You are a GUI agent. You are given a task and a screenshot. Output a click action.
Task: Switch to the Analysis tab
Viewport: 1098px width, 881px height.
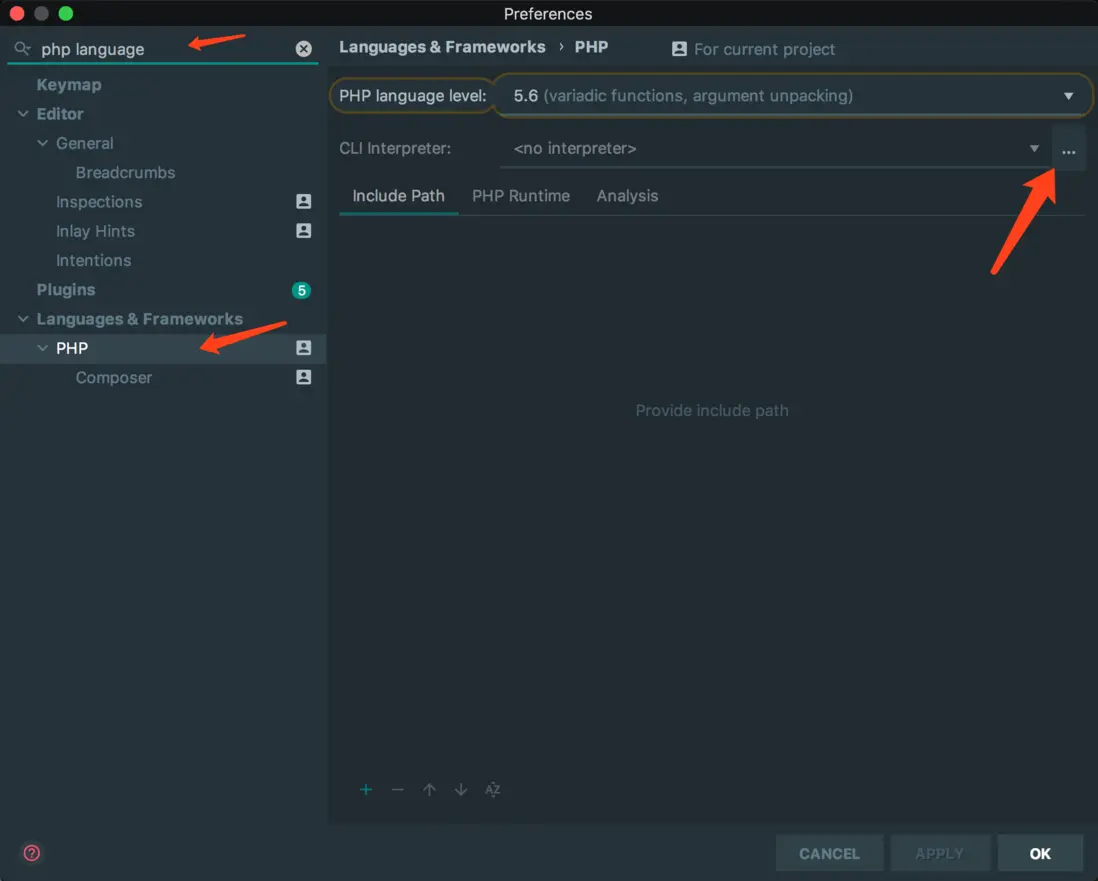click(627, 196)
